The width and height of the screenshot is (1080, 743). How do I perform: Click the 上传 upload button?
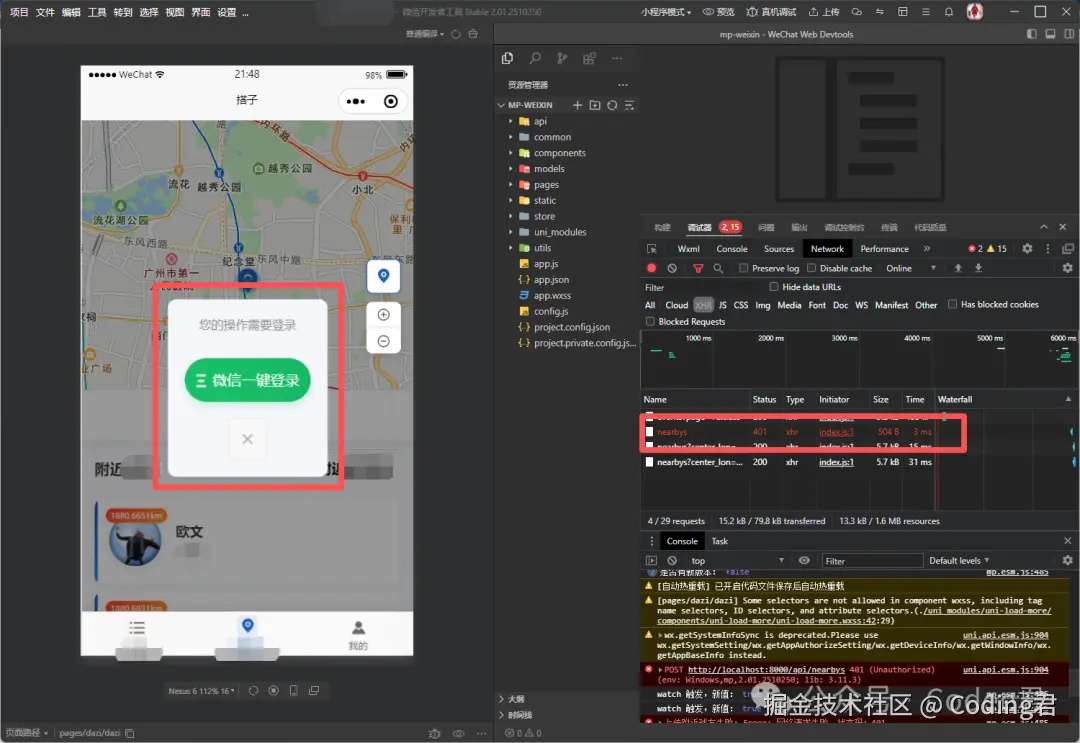click(824, 12)
